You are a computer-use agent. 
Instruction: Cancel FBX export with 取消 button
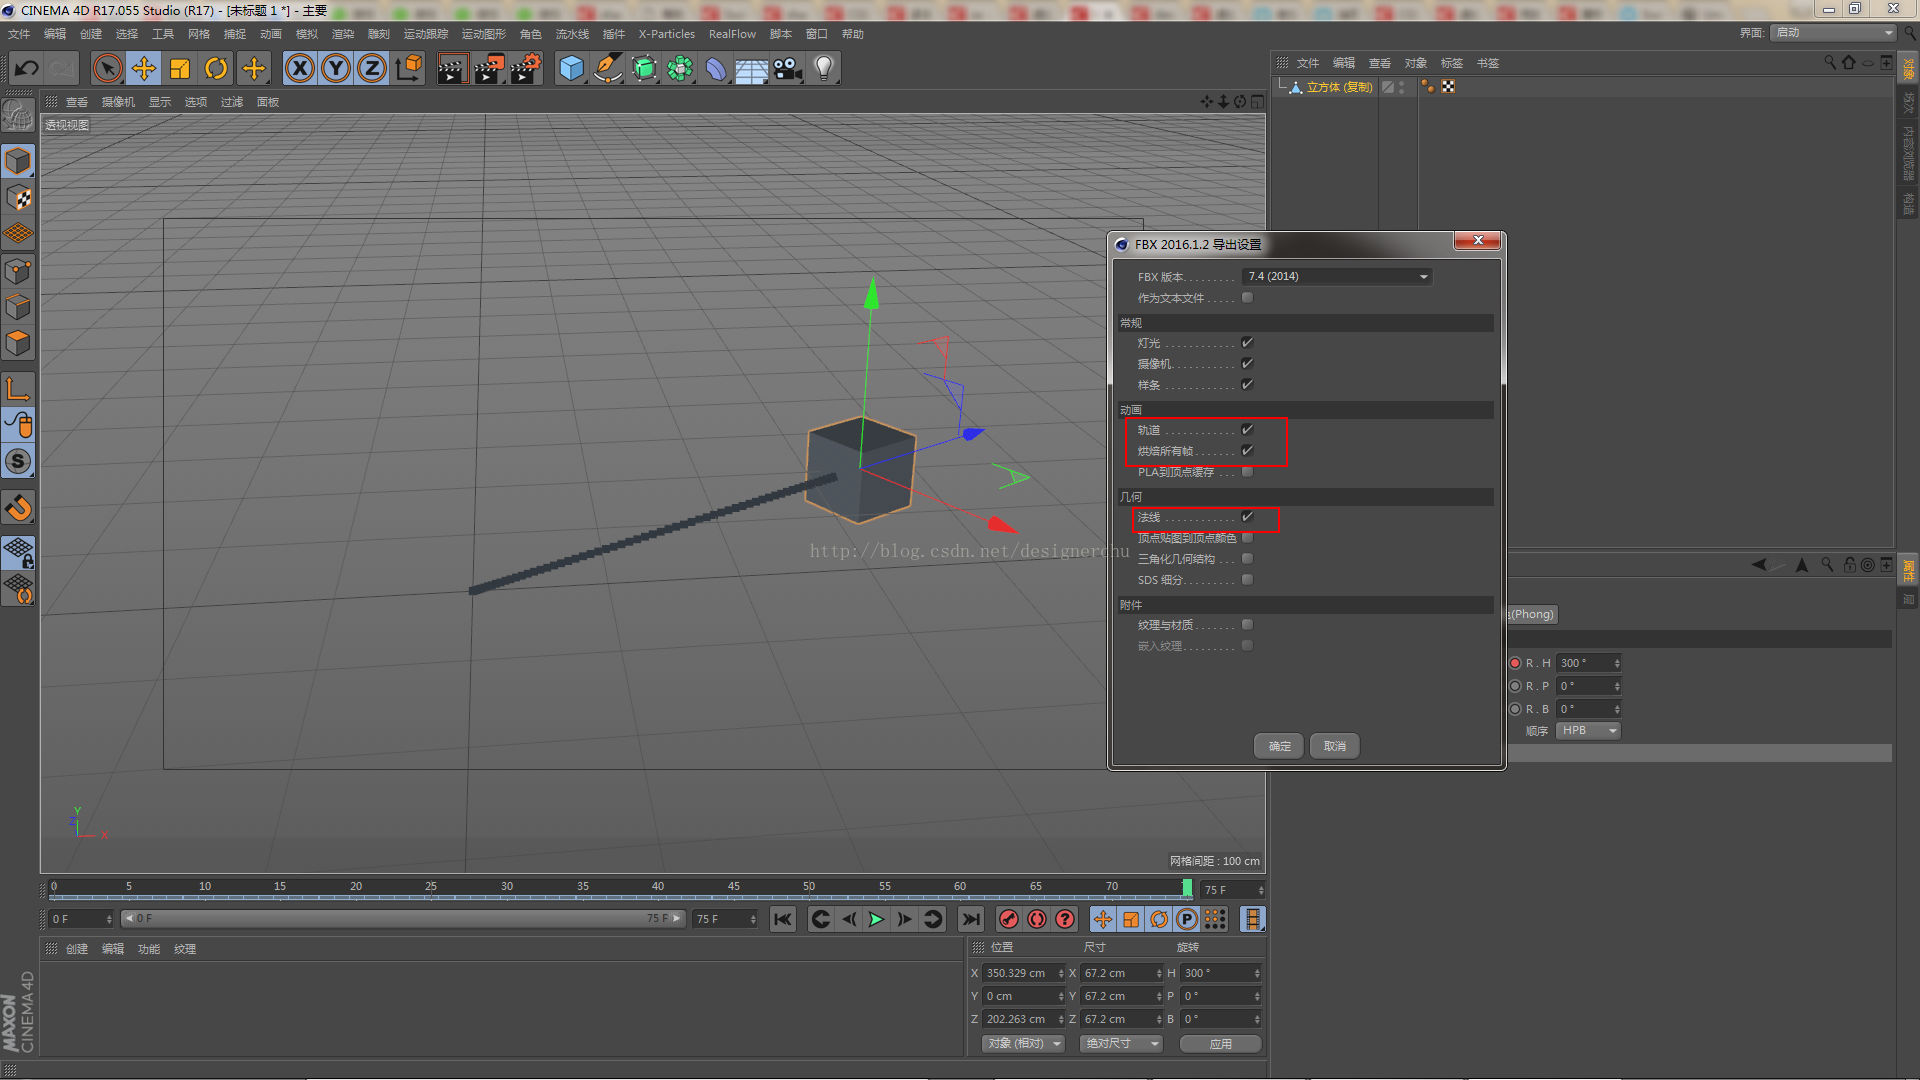1335,746
